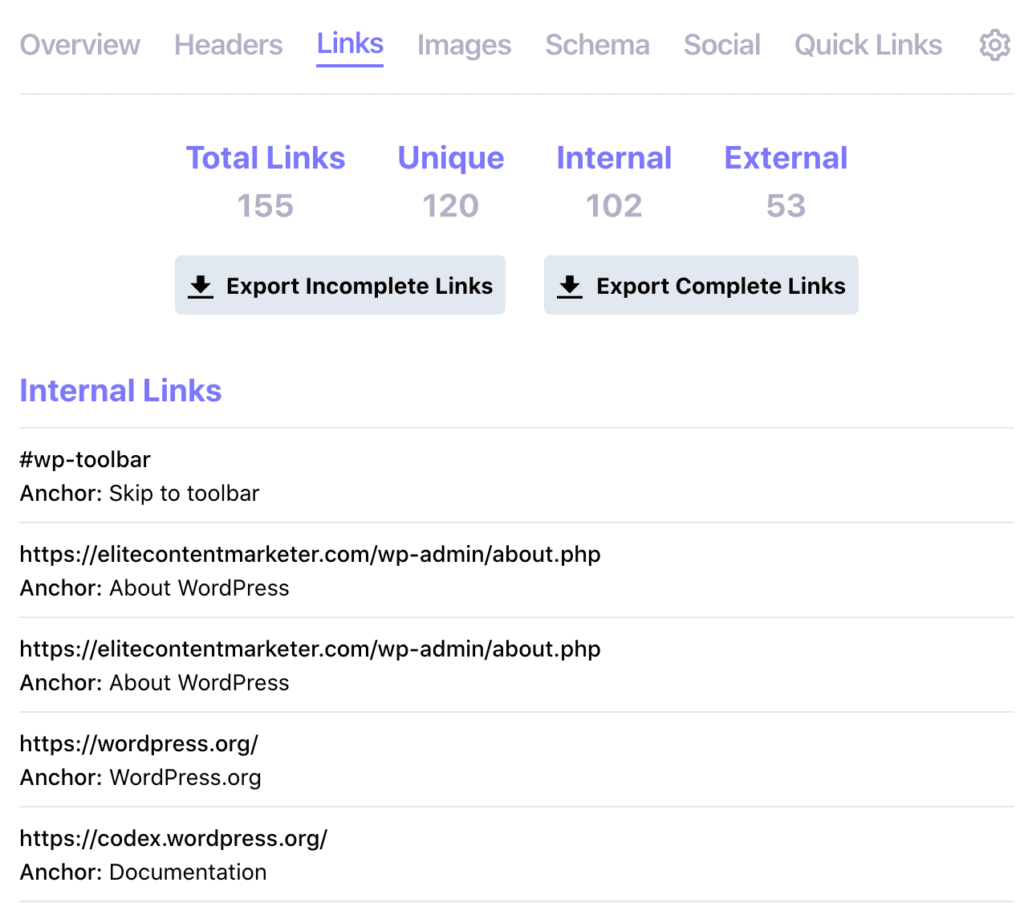Open the codex.wordpress.org Documentation link
This screenshot has width=1024, height=907.
point(173,838)
